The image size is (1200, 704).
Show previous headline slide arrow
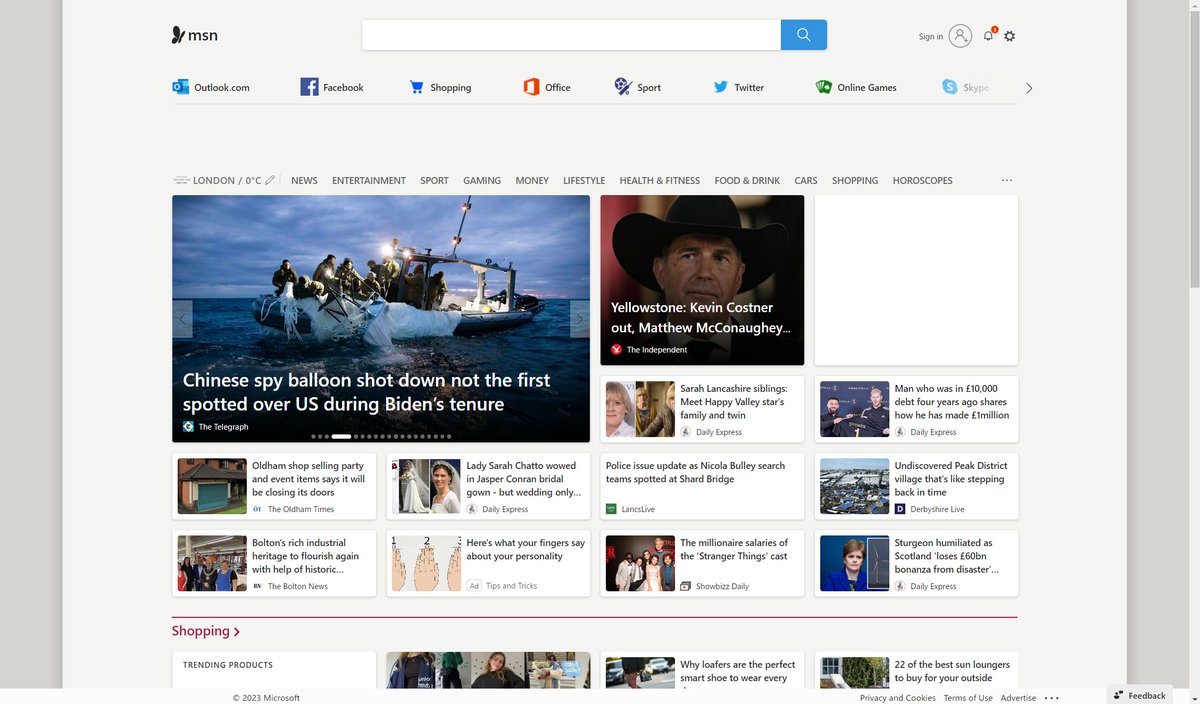[x=183, y=319]
